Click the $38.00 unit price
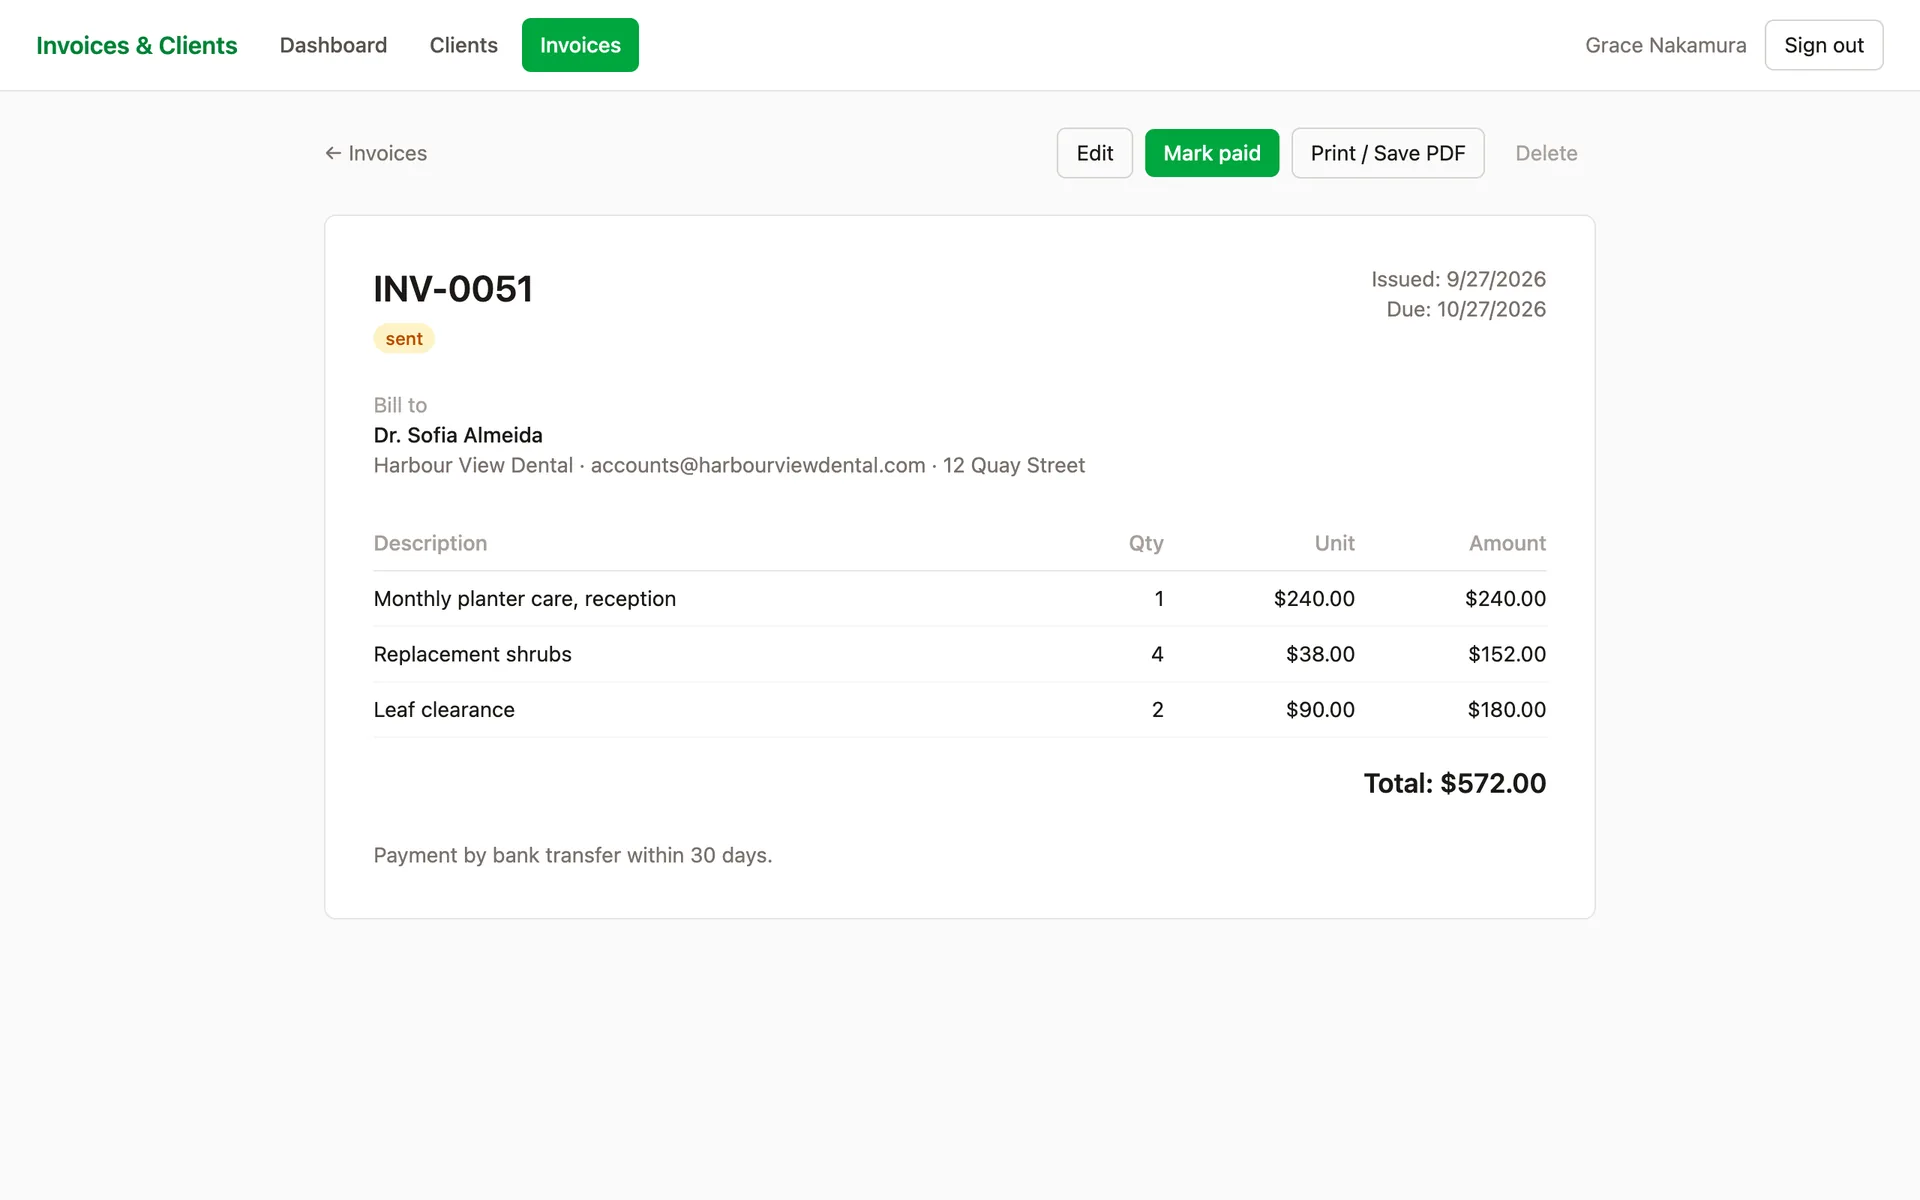Viewport: 1920px width, 1200px height. [1320, 654]
